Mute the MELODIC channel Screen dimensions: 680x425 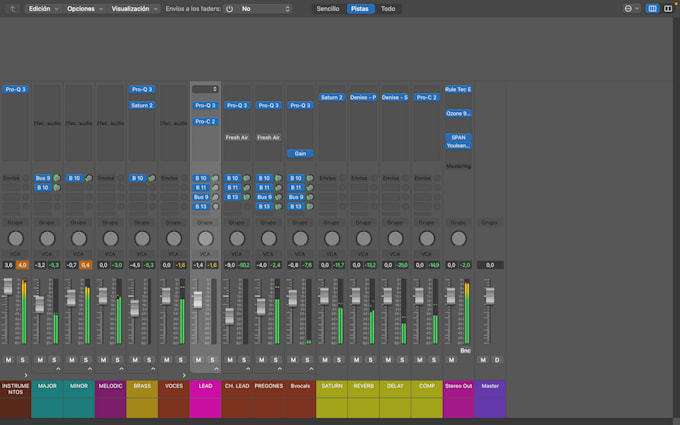103,360
